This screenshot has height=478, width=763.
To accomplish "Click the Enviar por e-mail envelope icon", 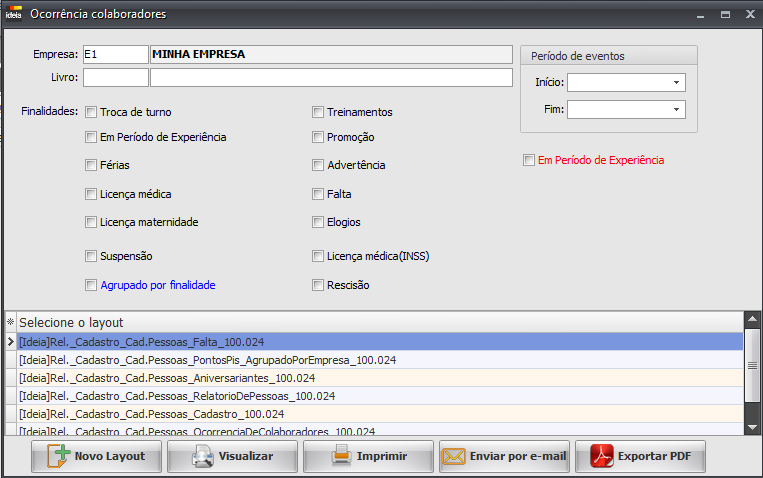I will (x=454, y=456).
